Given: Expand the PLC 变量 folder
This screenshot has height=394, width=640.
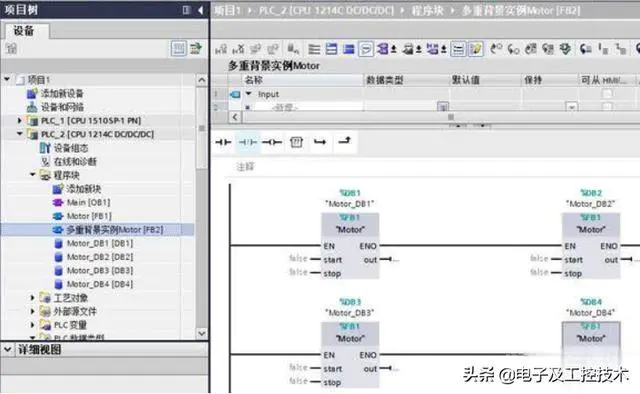Looking at the screenshot, I should (32, 325).
